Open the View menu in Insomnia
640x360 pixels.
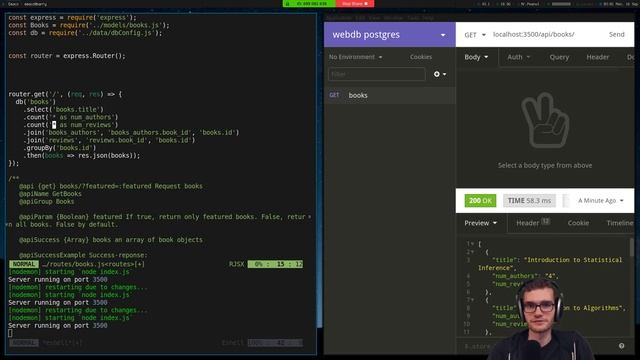(374, 18)
